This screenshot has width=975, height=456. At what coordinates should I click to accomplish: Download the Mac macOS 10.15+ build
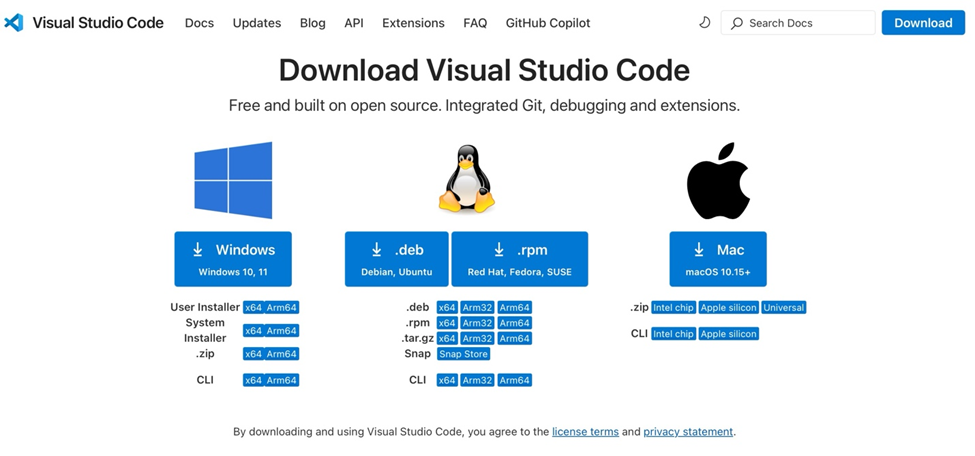click(718, 259)
